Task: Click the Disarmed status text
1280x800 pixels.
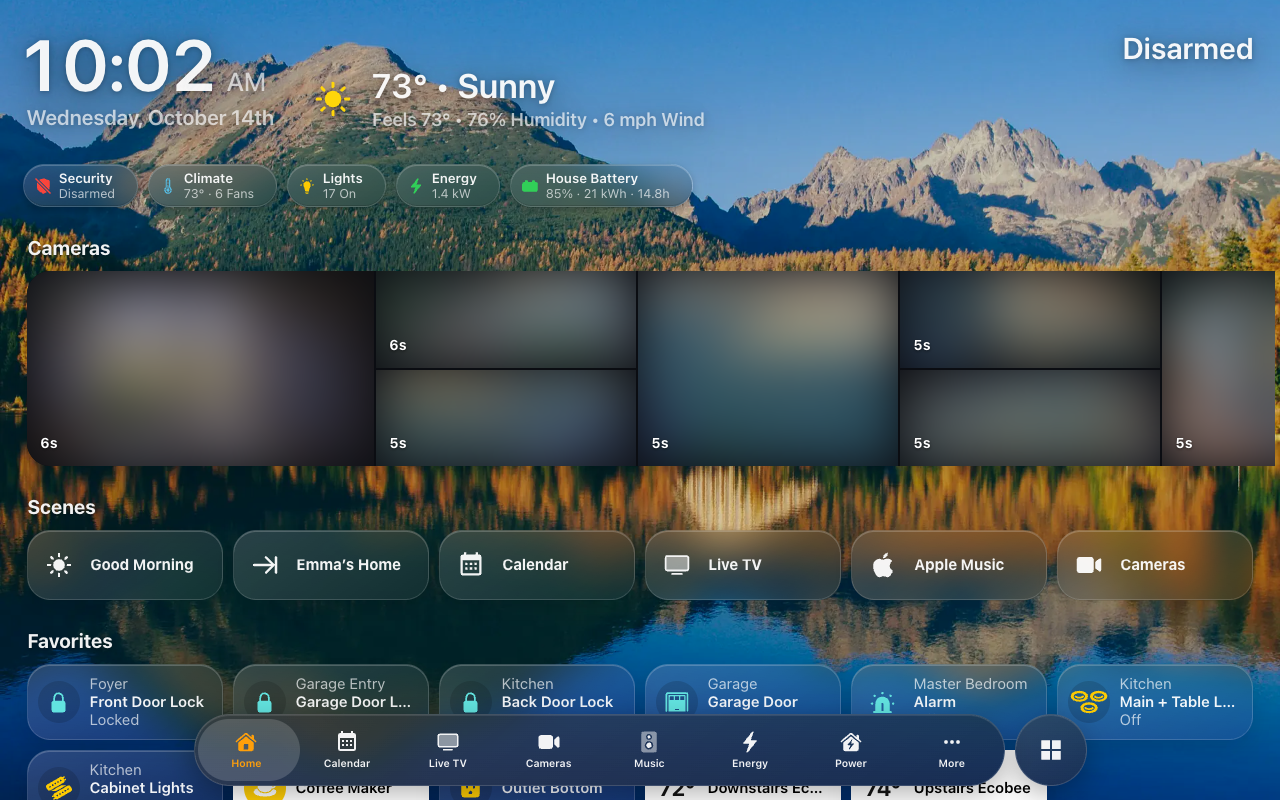Action: click(1188, 49)
